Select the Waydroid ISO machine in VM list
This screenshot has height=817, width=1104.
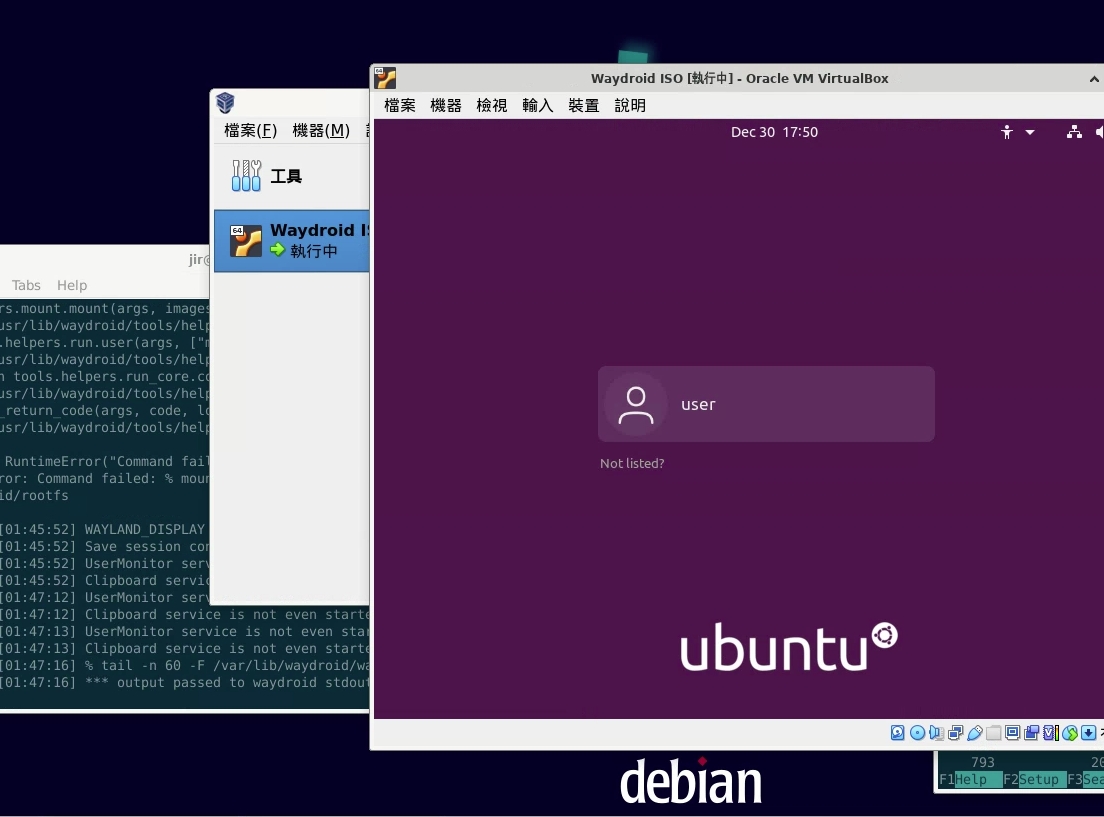(291, 241)
